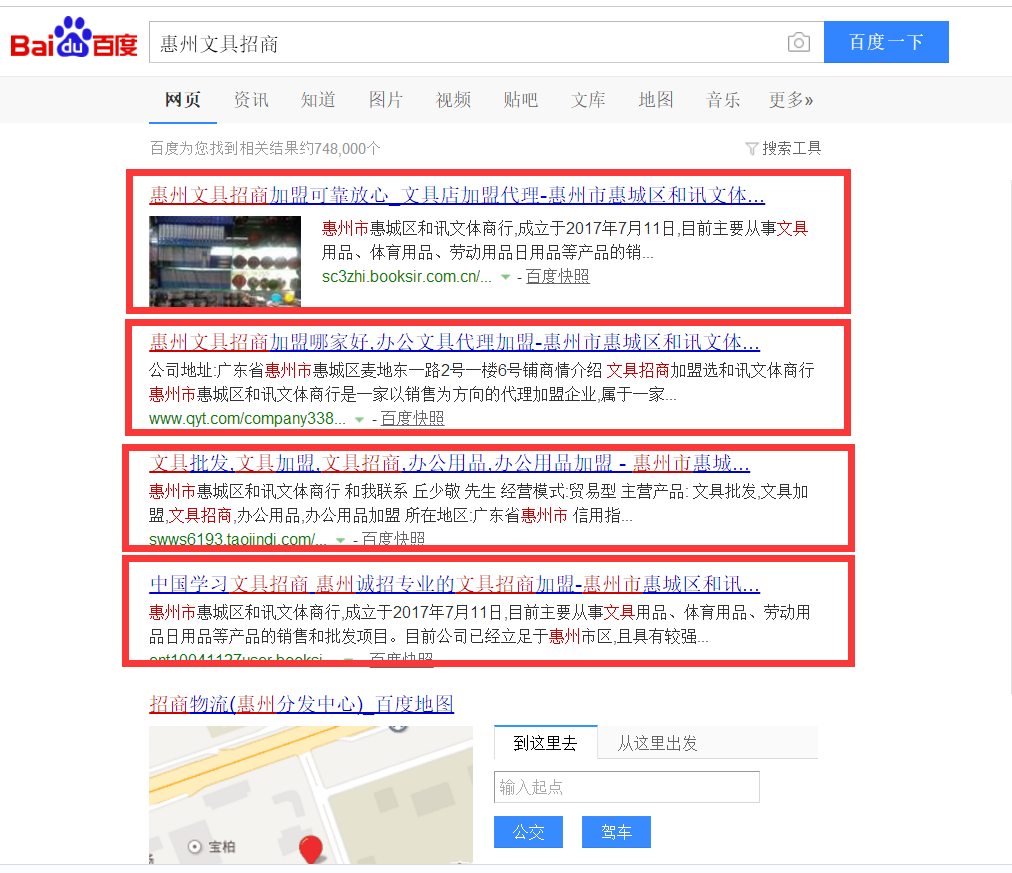
Task: Click the search tools filter icon
Action: [751, 149]
